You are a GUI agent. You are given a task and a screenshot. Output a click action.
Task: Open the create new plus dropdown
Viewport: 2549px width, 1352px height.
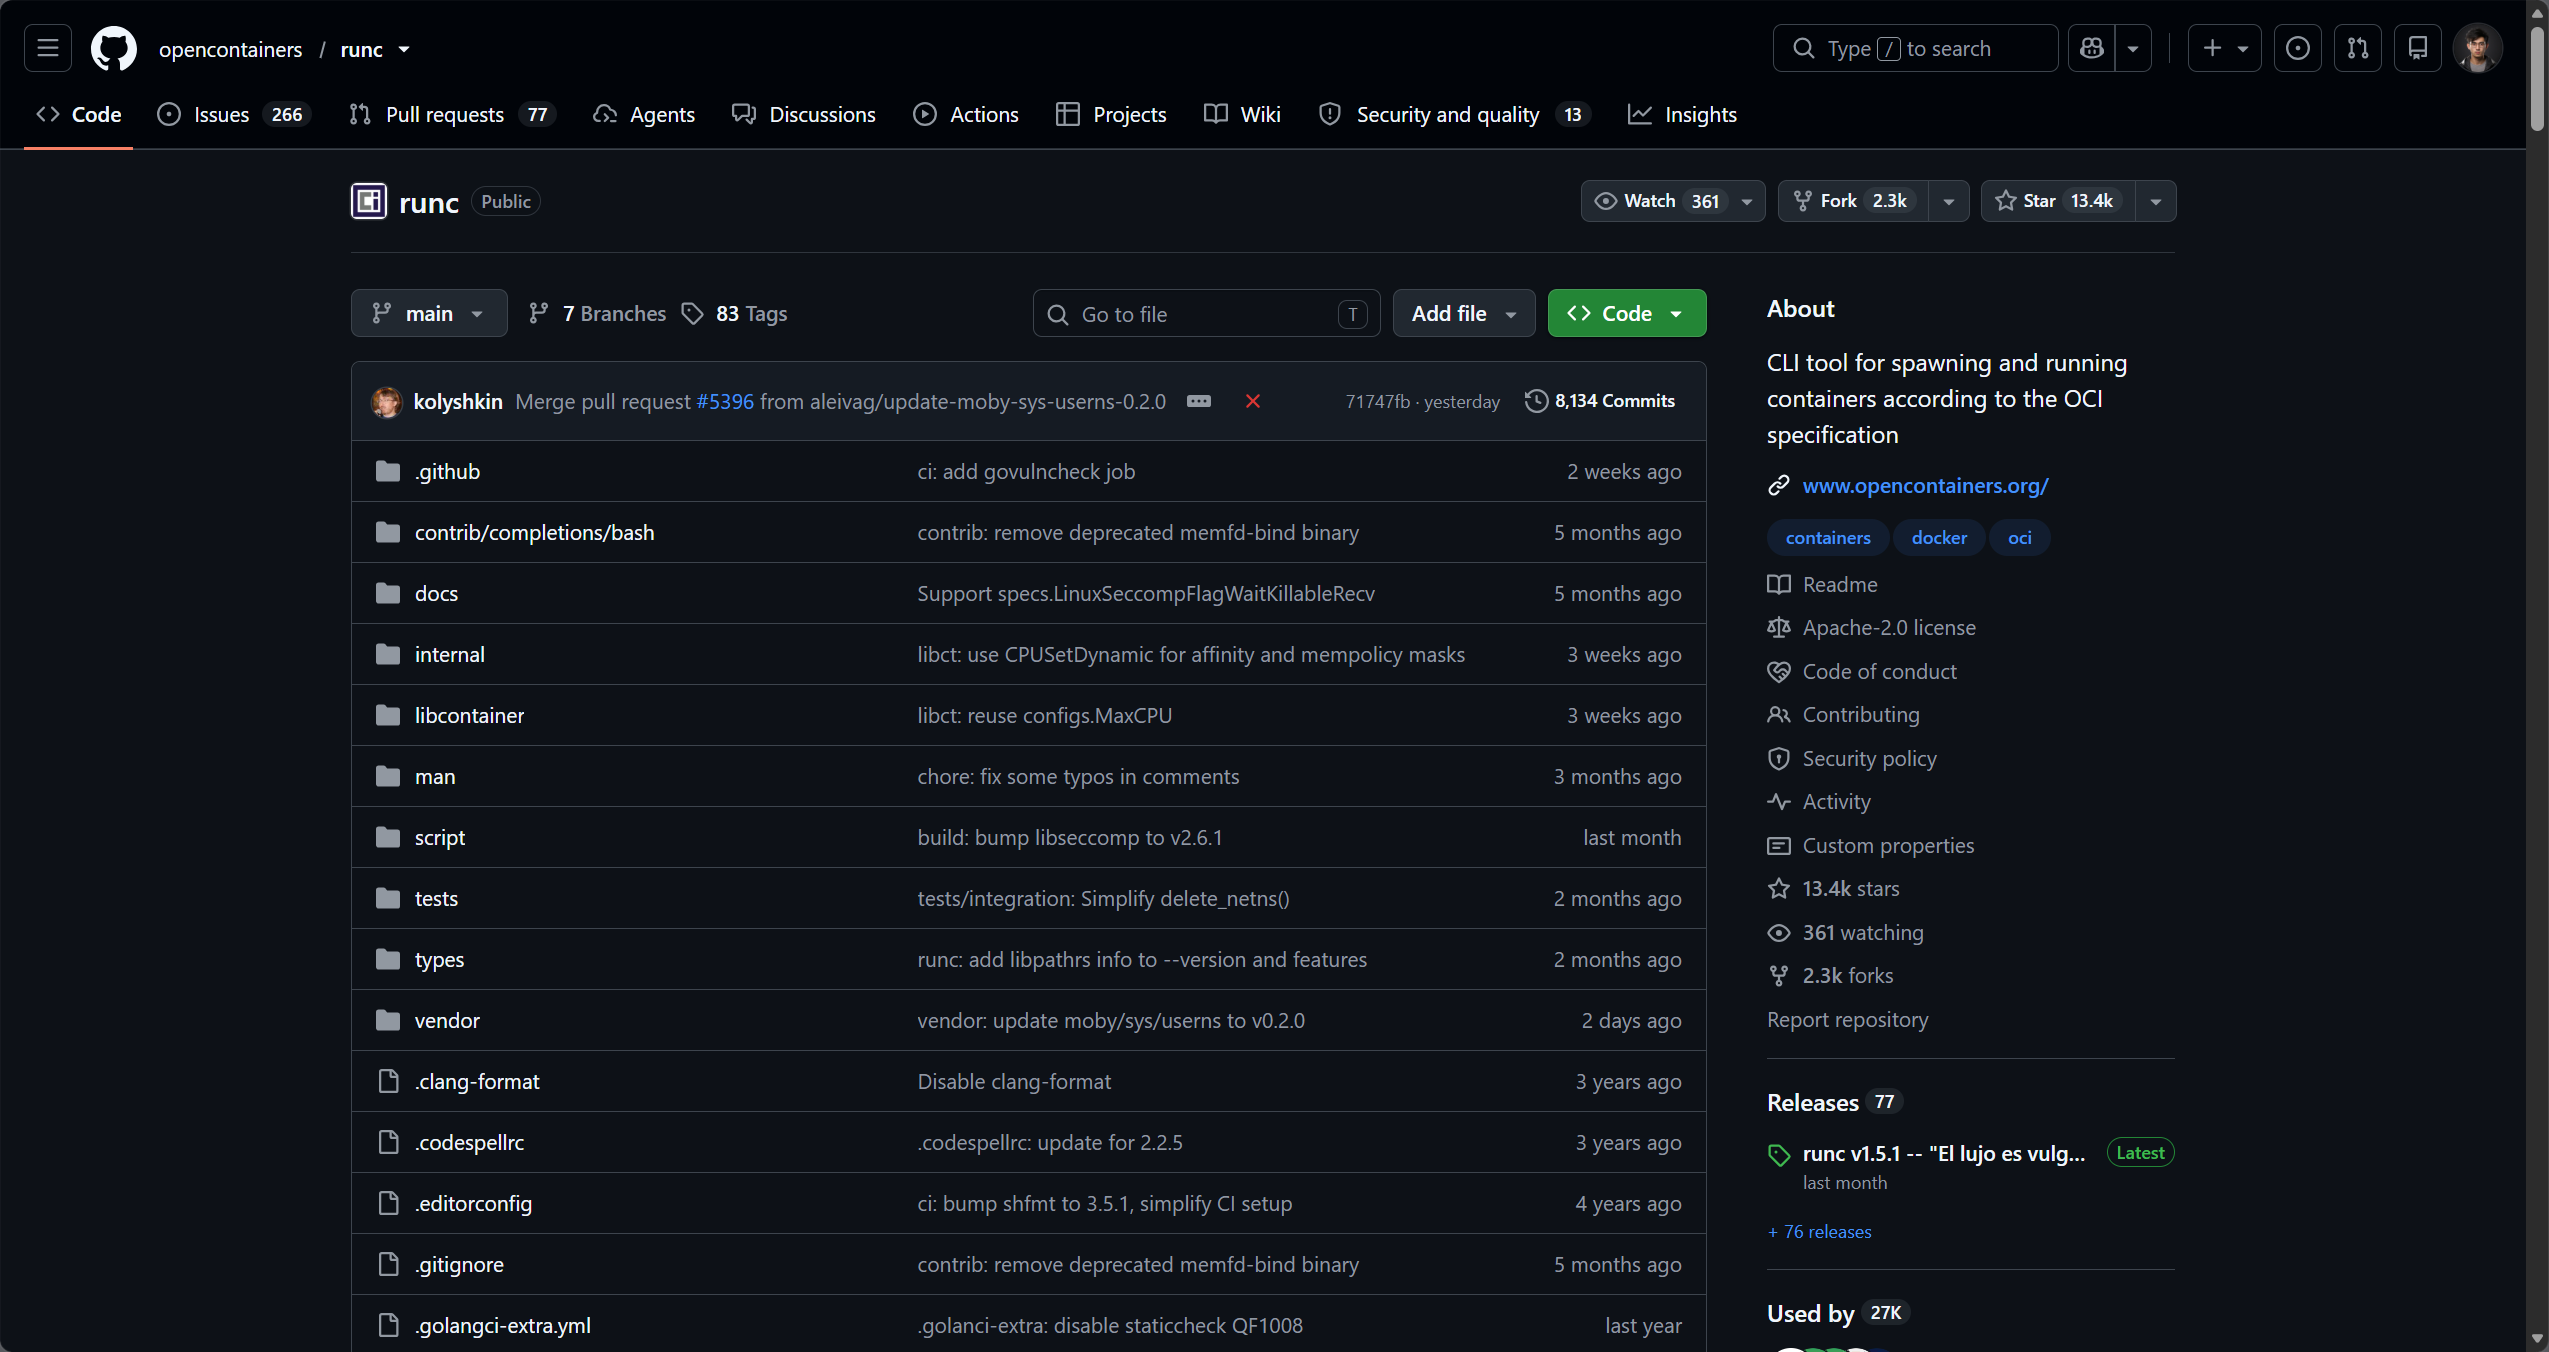pyautogui.click(x=2224, y=48)
